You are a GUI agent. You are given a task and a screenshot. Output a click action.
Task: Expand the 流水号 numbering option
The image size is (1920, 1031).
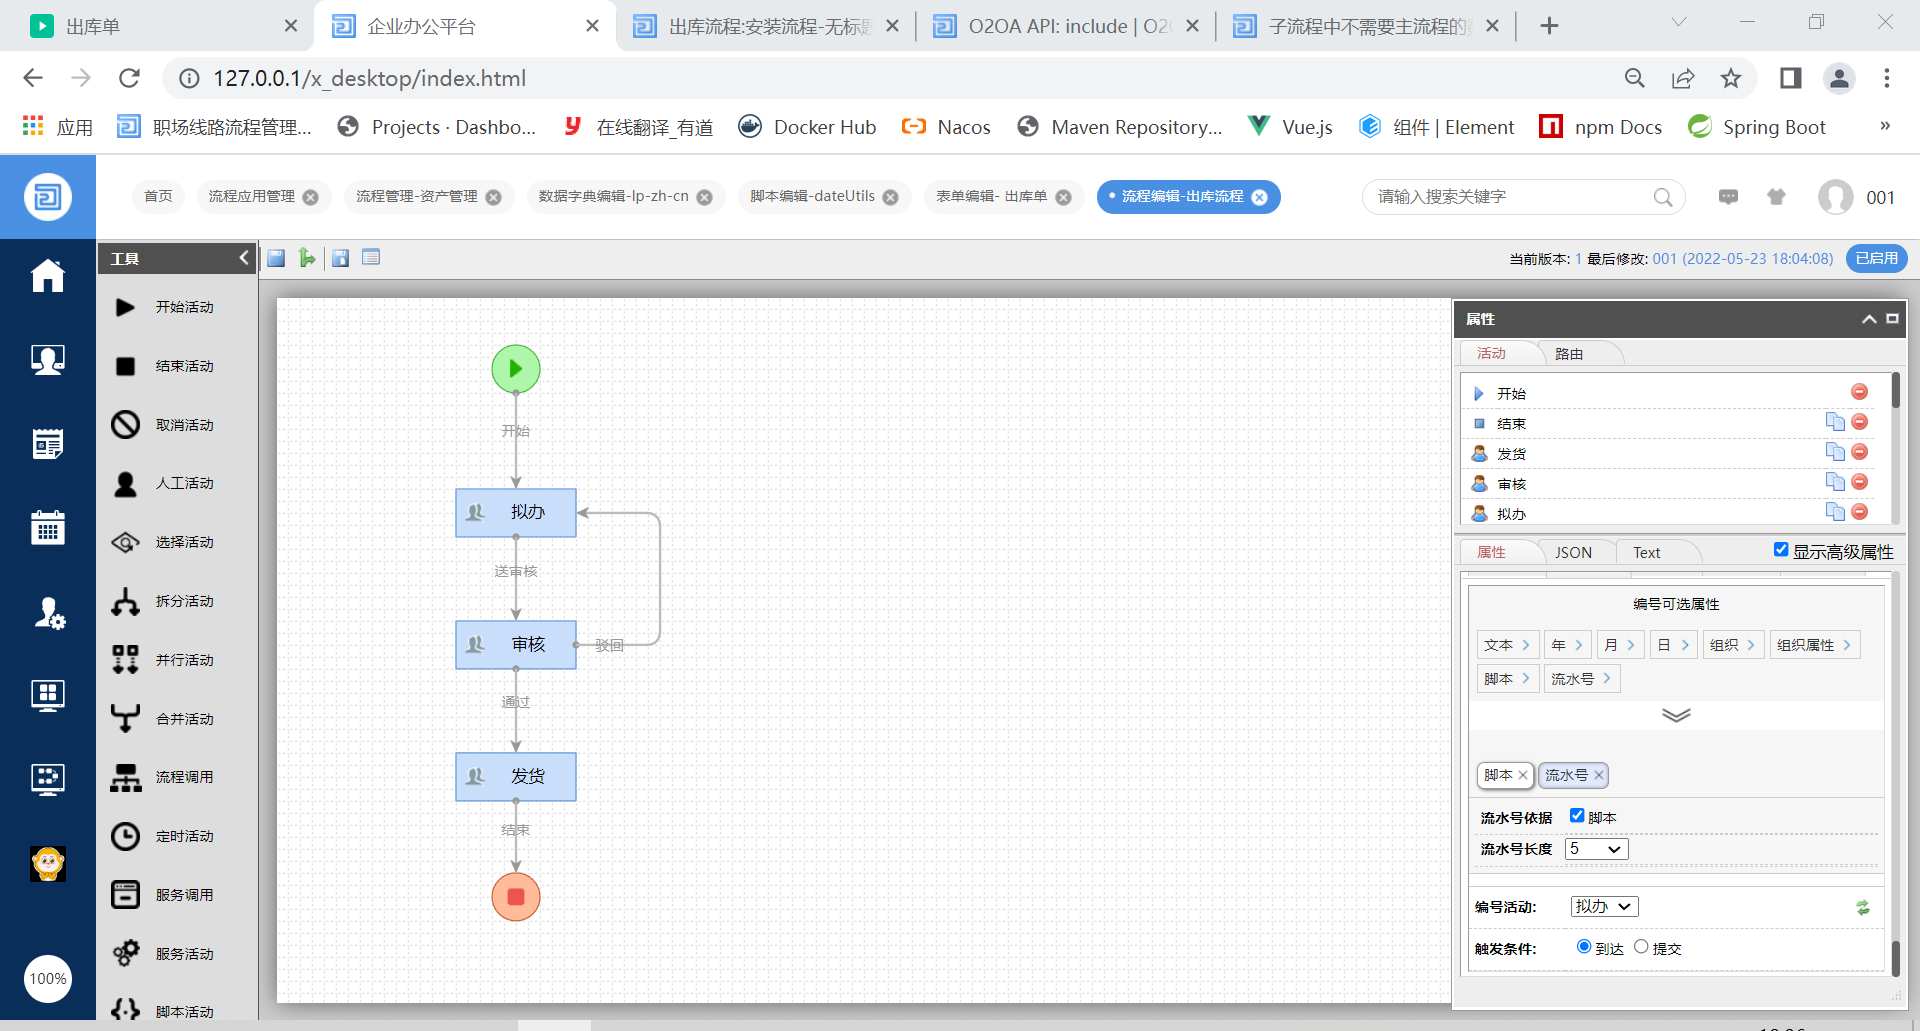tap(1582, 679)
